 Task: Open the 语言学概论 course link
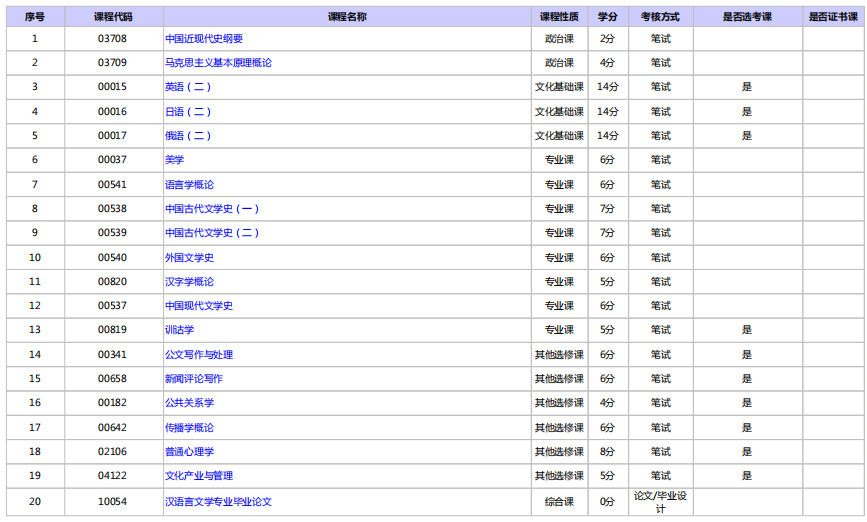(189, 184)
